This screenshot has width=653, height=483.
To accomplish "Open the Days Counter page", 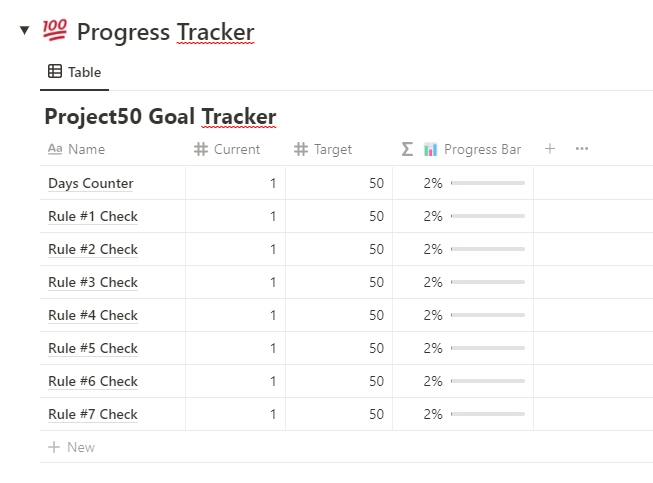I will pos(91,183).
